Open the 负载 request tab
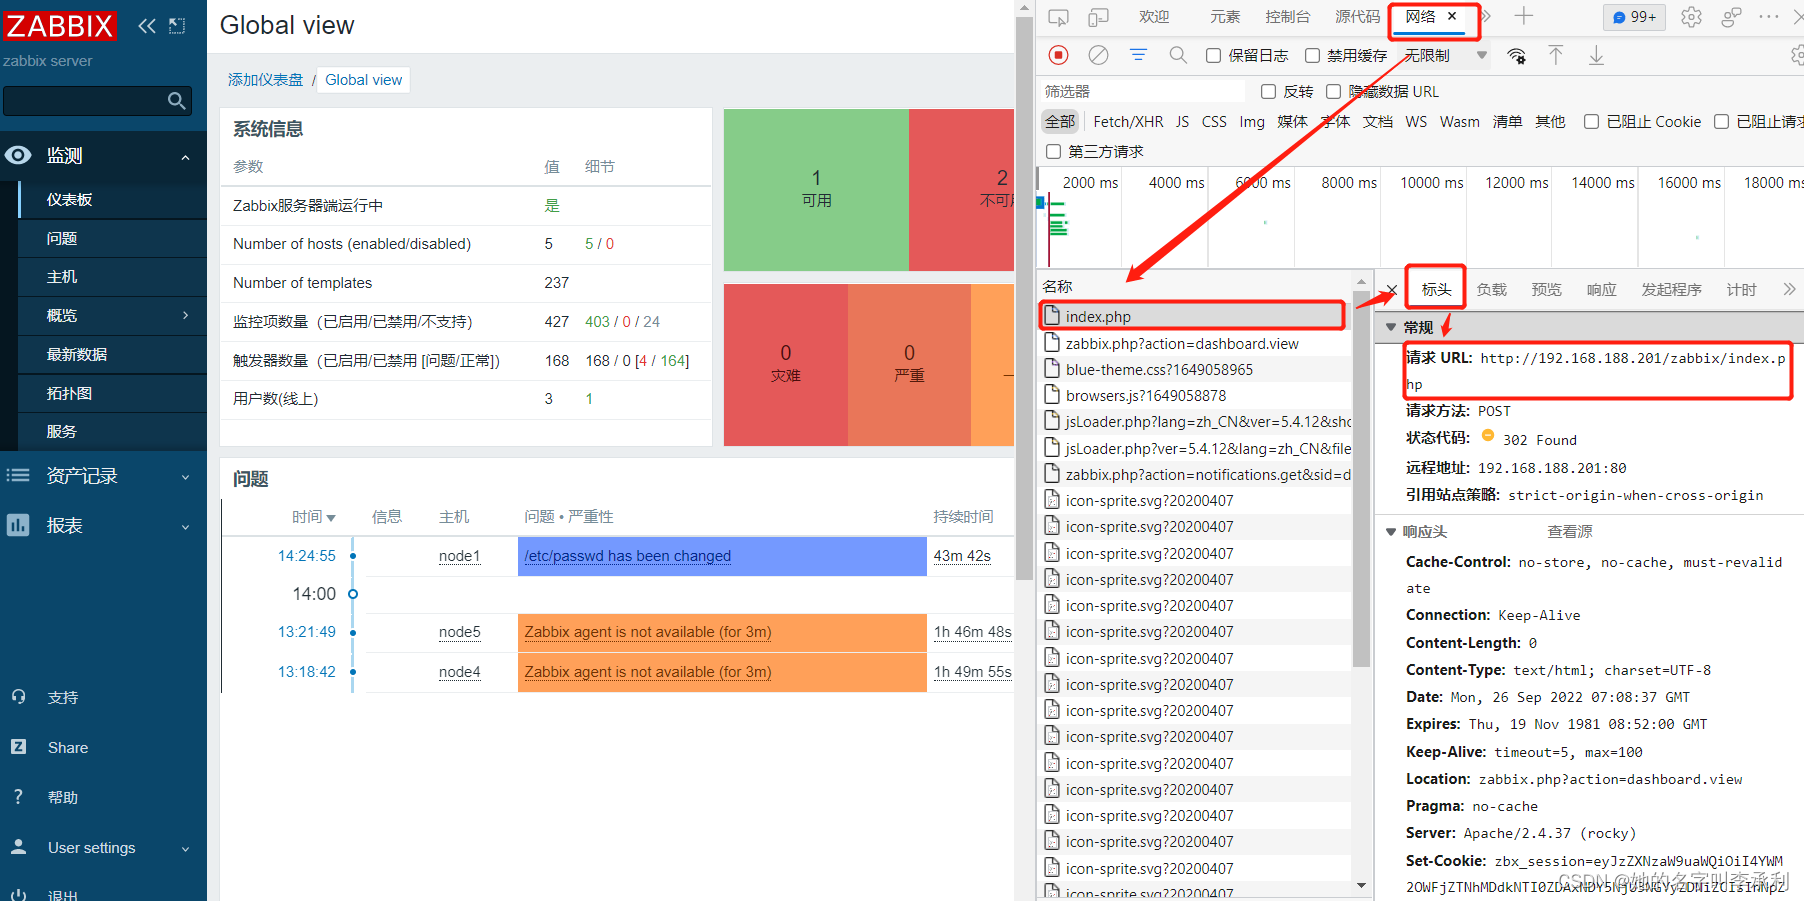This screenshot has height=901, width=1804. (1491, 290)
